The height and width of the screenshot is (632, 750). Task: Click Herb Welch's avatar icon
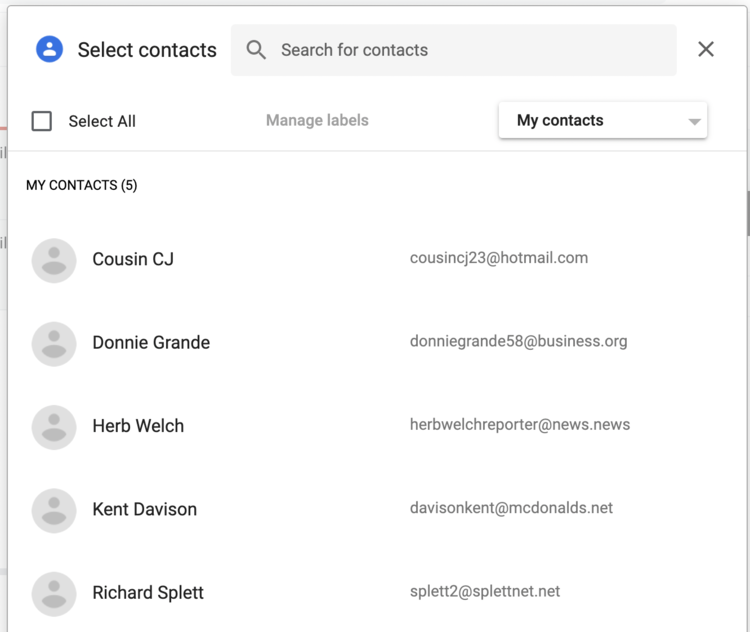pos(54,427)
